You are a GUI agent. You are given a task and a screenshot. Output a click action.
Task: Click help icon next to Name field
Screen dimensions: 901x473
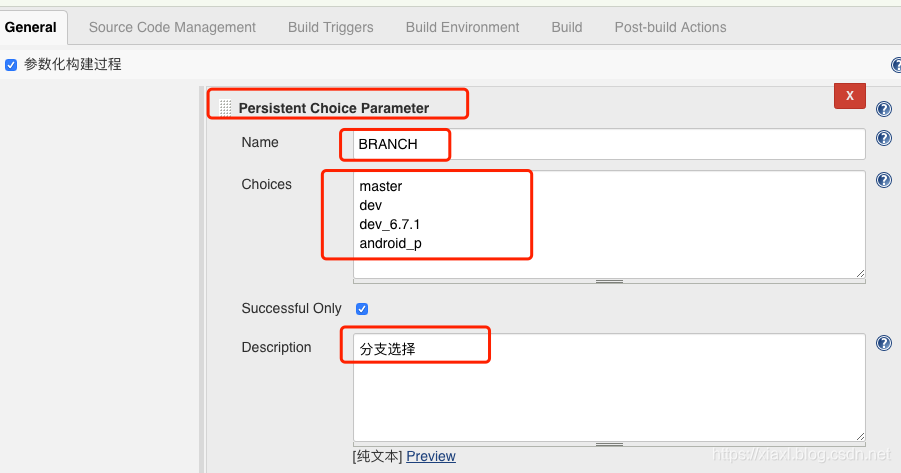884,139
